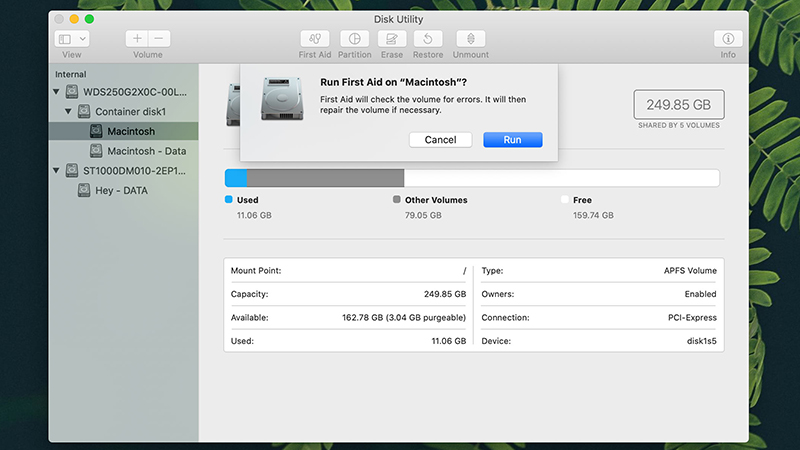Click the 249.85 GB capacity box

(x=679, y=105)
